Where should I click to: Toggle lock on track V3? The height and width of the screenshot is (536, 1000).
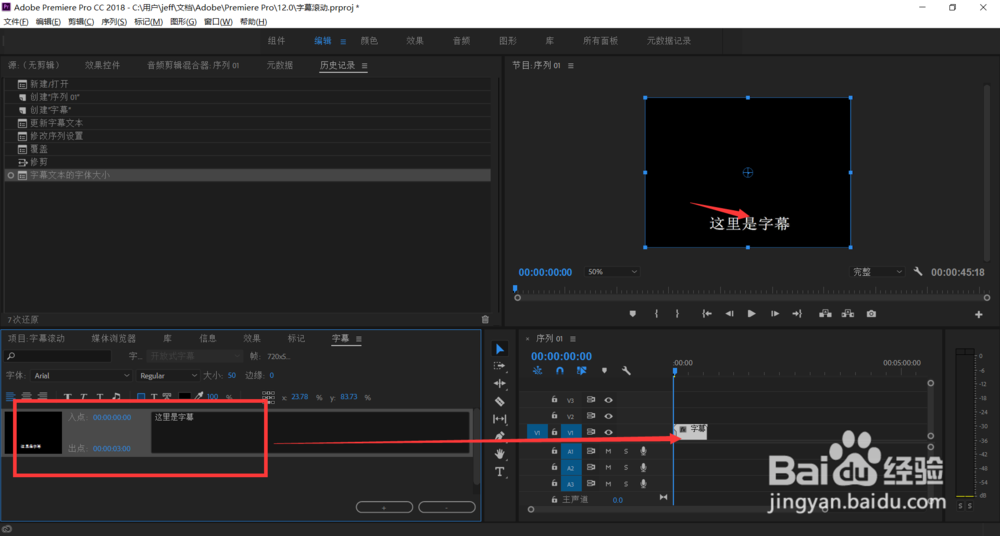coord(554,400)
